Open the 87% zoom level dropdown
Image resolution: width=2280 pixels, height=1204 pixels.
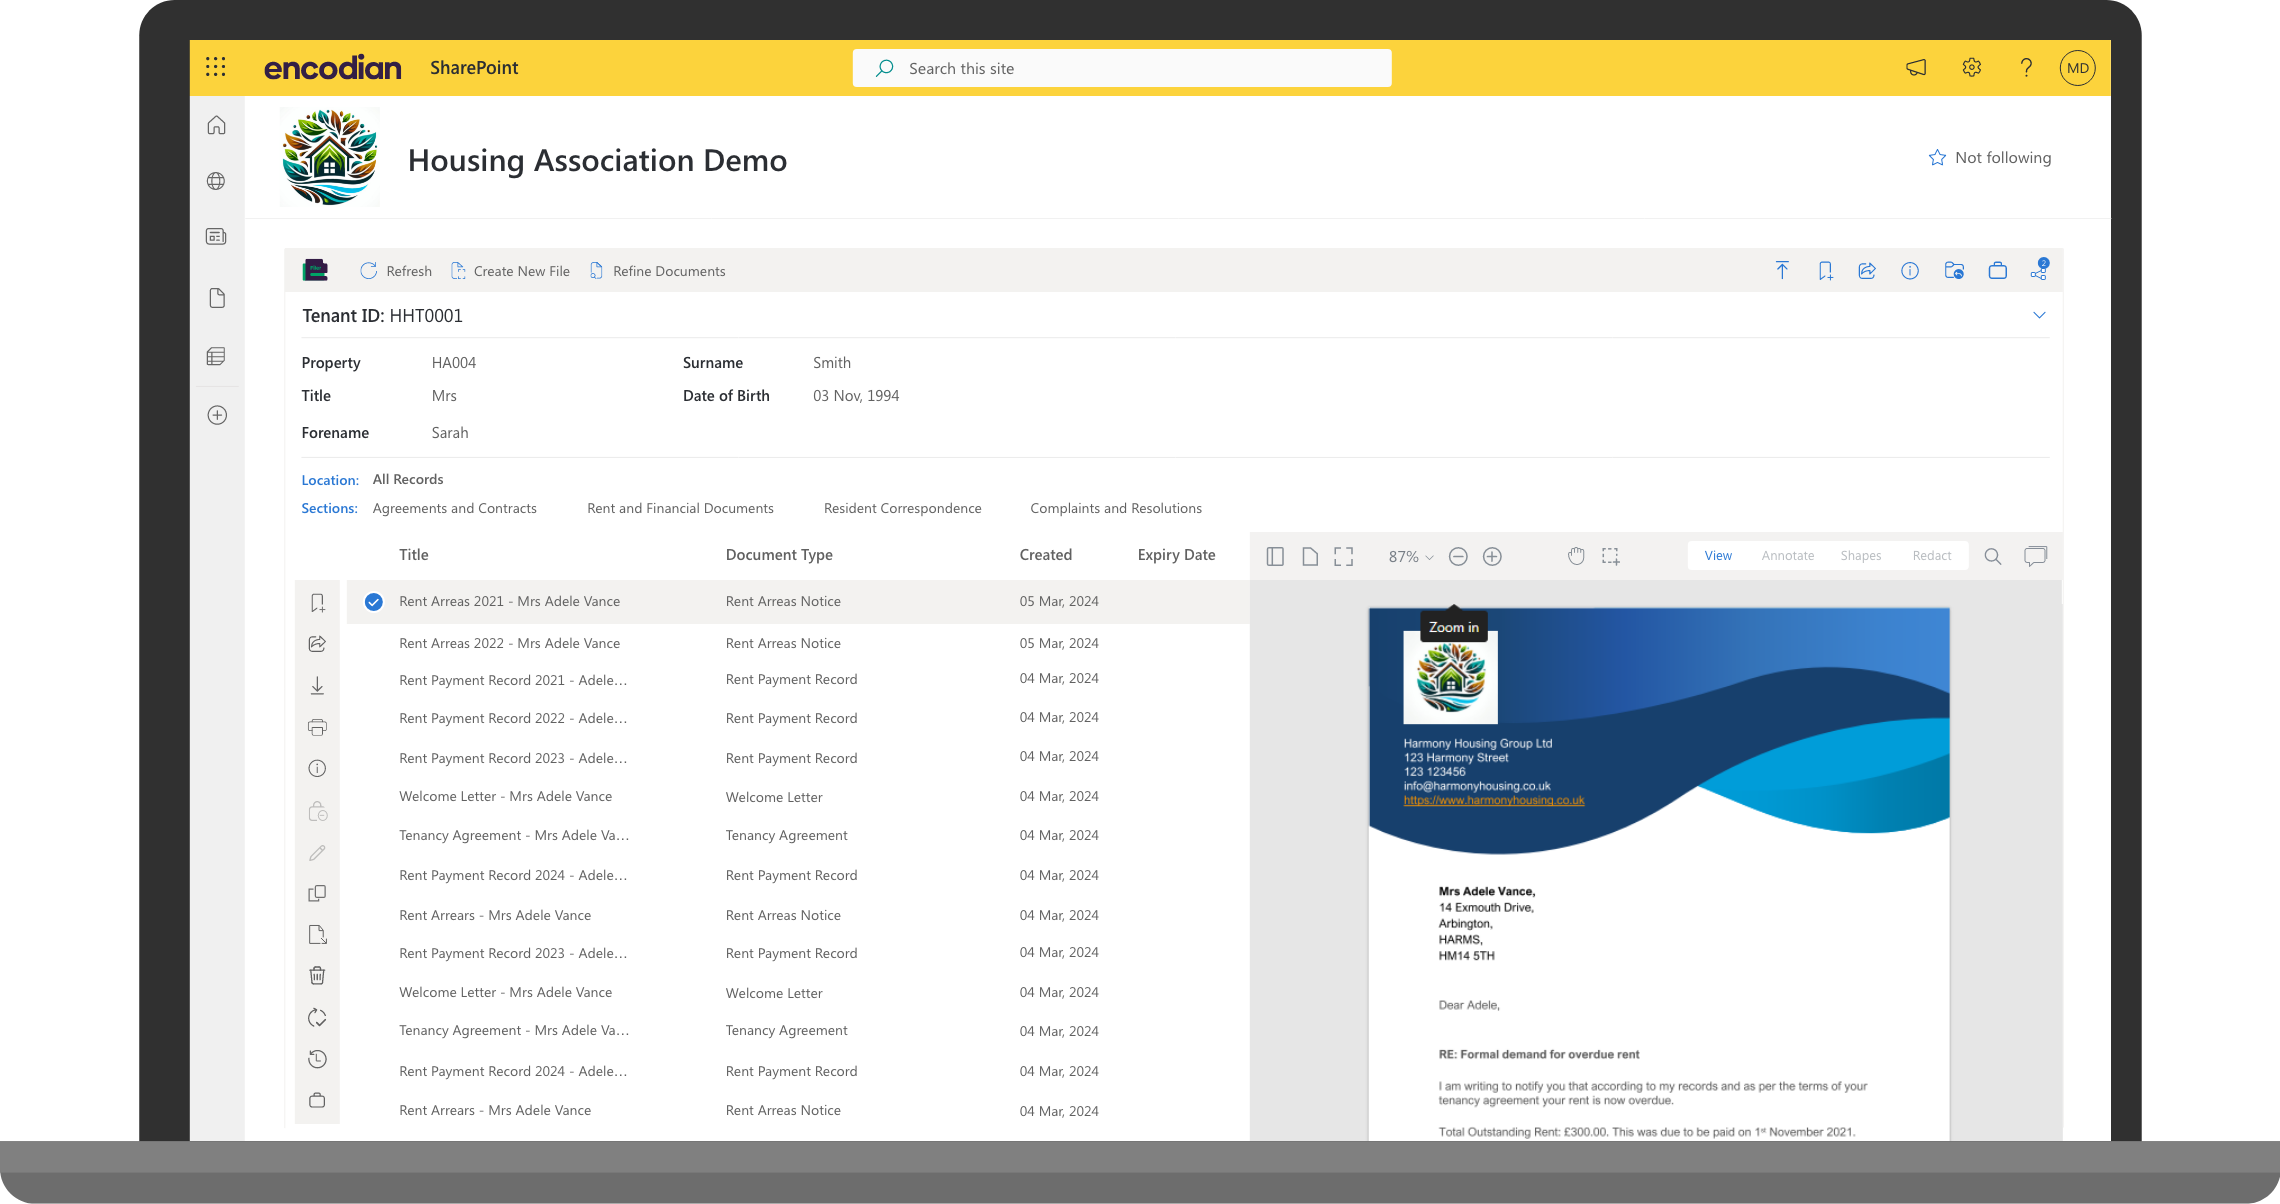(x=1410, y=556)
